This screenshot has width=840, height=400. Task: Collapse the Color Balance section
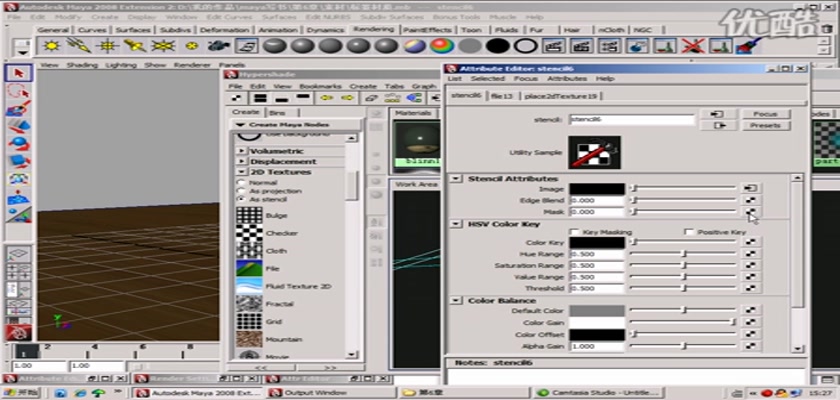pyautogui.click(x=455, y=300)
